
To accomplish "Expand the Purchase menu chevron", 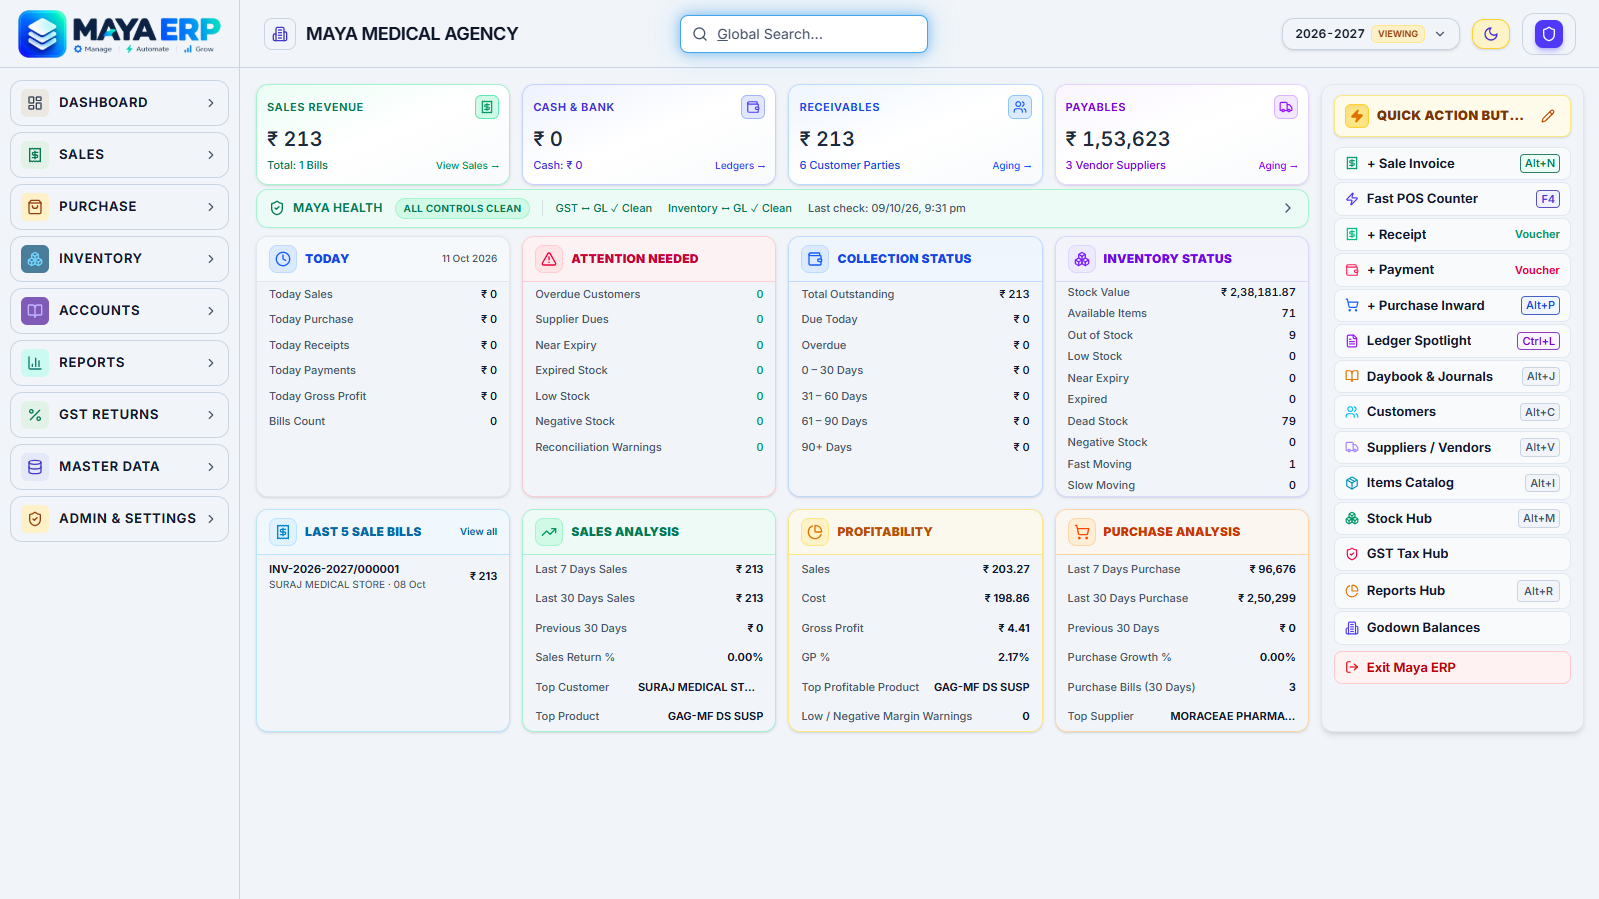I will pyautogui.click(x=210, y=207).
